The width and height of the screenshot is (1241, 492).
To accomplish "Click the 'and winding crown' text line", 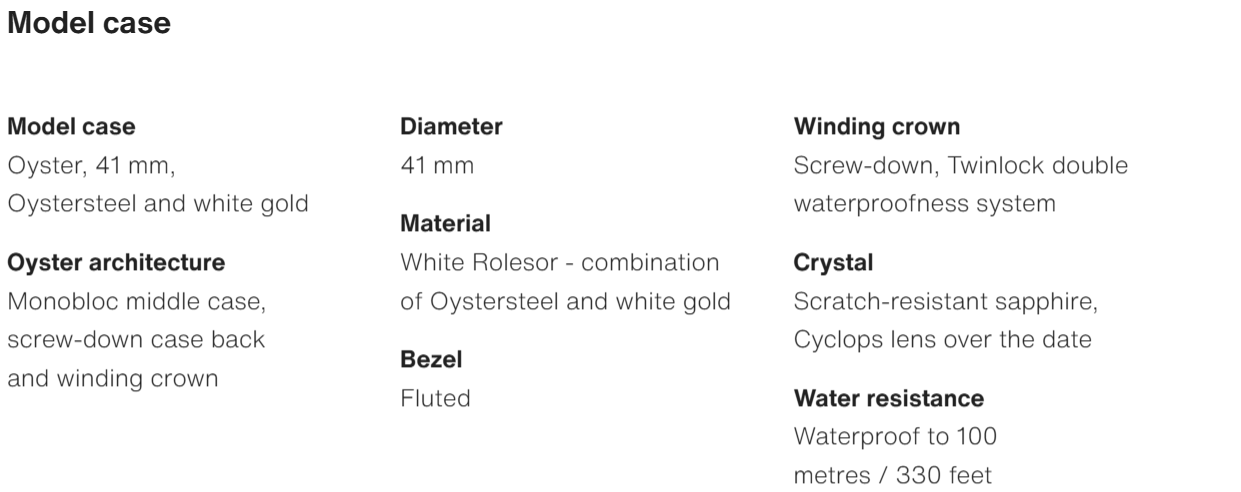I will [113, 378].
